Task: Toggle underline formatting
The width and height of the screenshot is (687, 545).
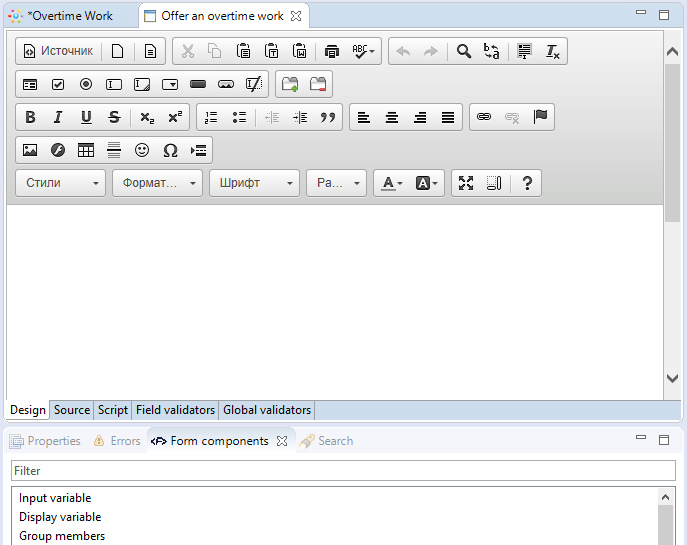Action: click(86, 117)
